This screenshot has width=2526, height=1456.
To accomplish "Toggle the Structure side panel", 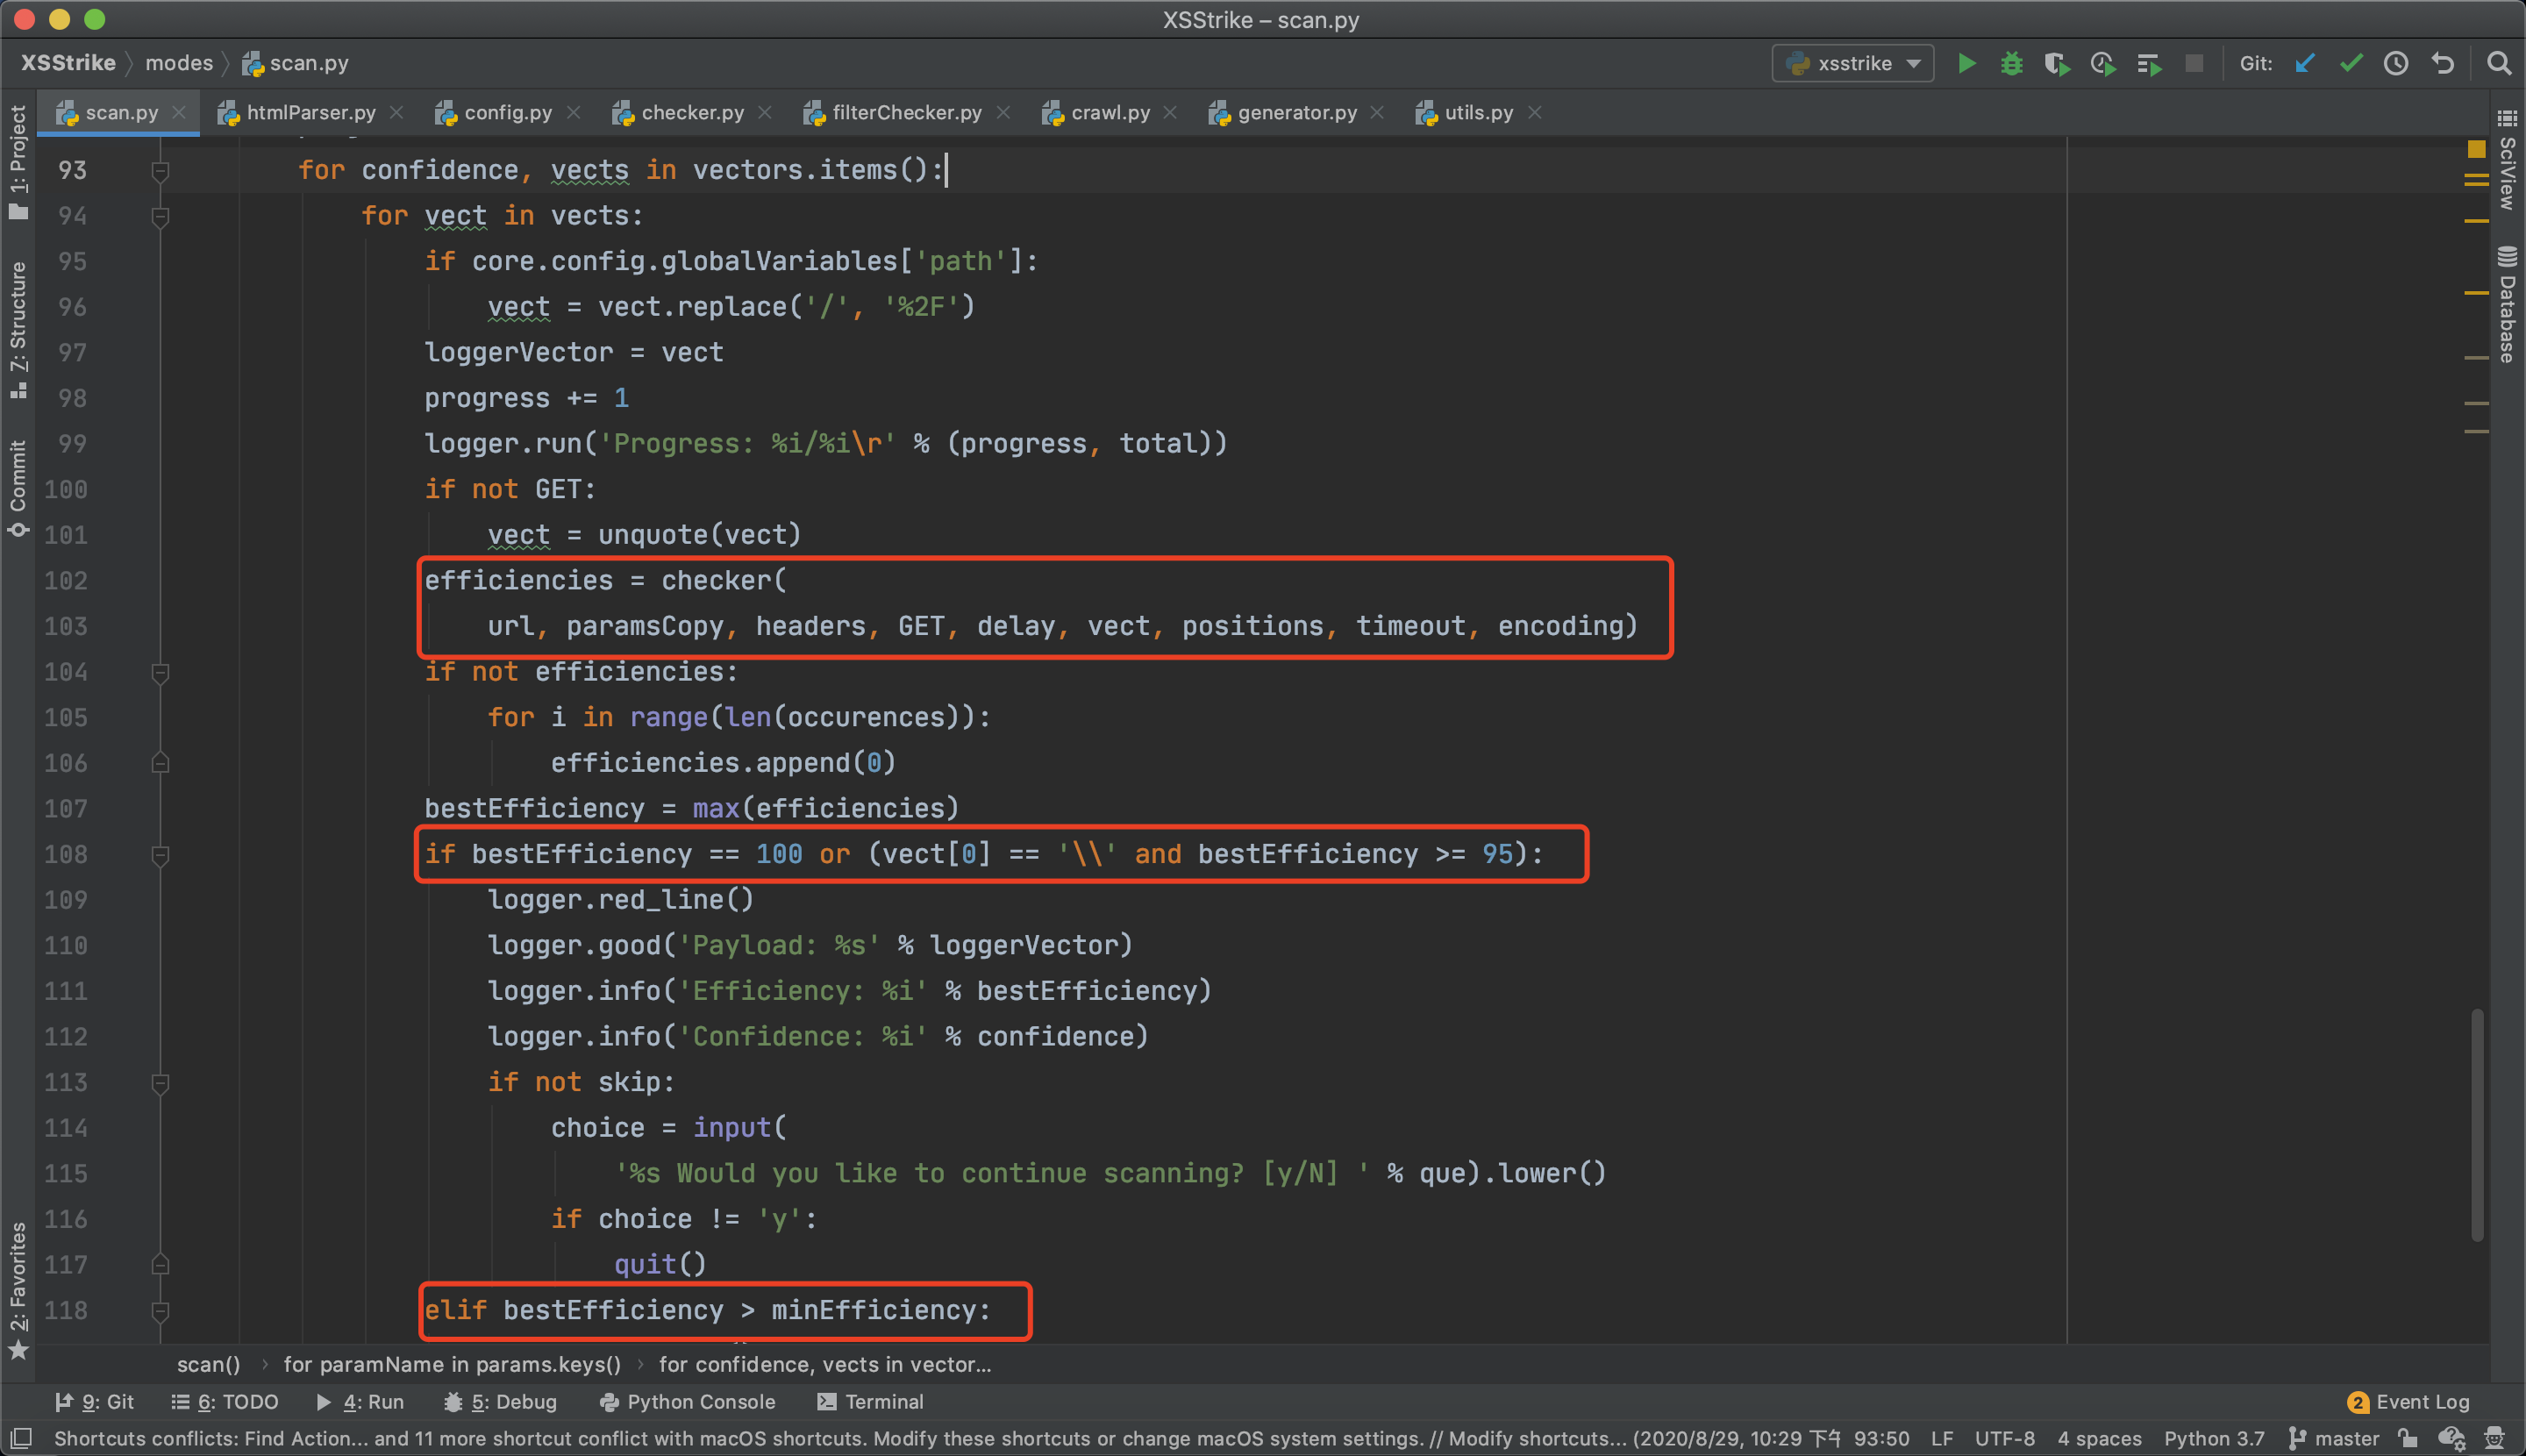I will (18, 328).
